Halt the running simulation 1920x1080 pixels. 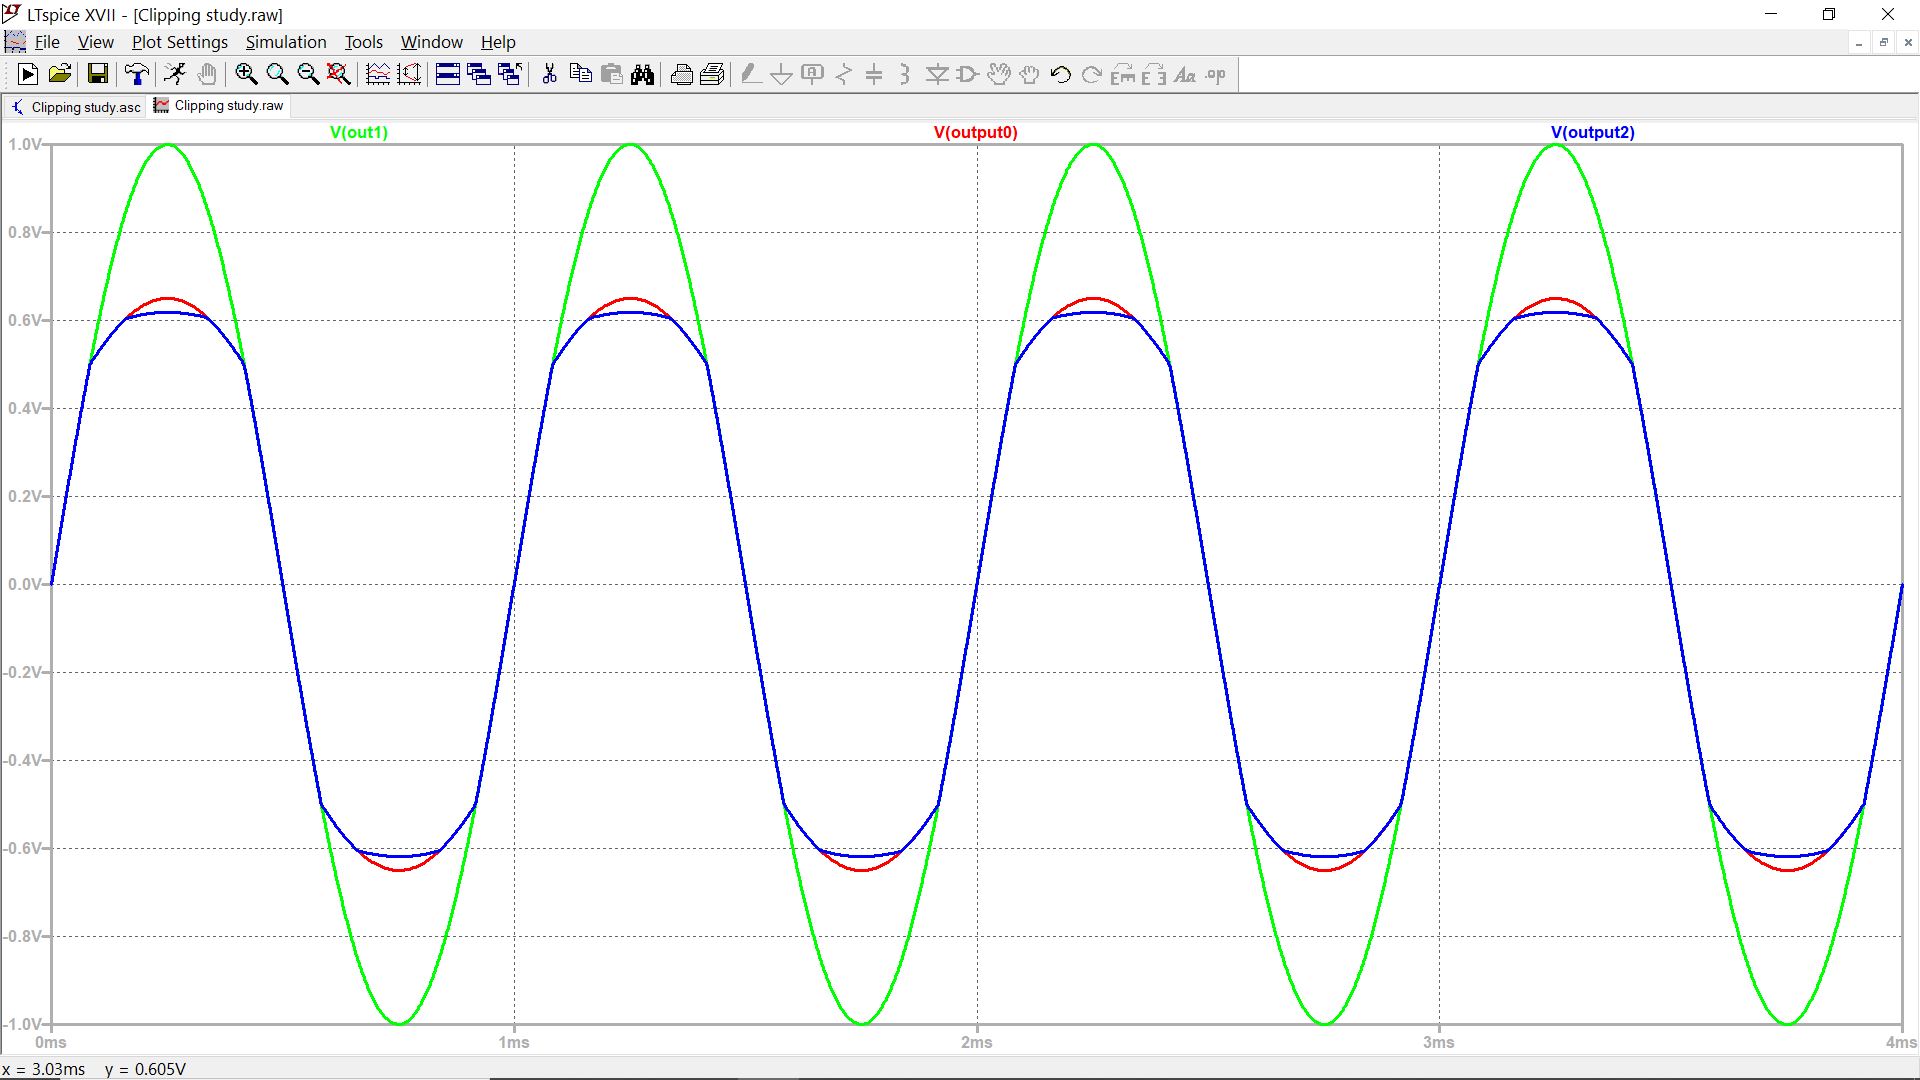(x=207, y=73)
